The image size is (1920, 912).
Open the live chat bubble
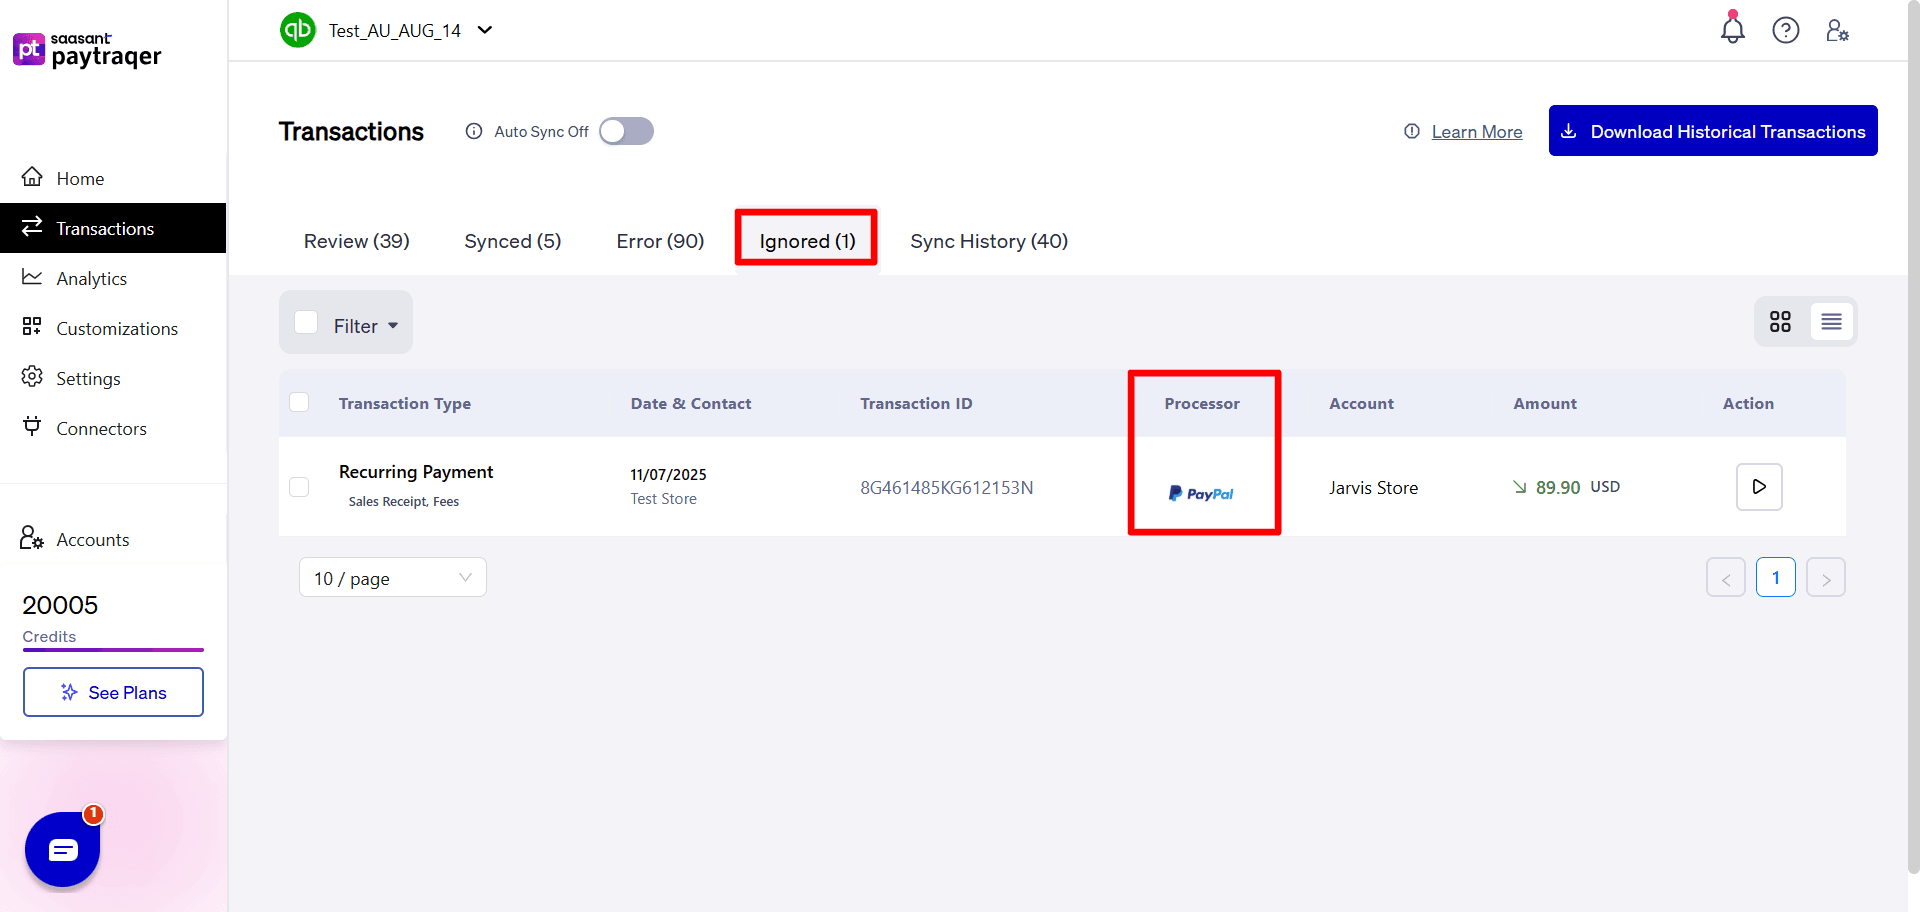click(62, 849)
